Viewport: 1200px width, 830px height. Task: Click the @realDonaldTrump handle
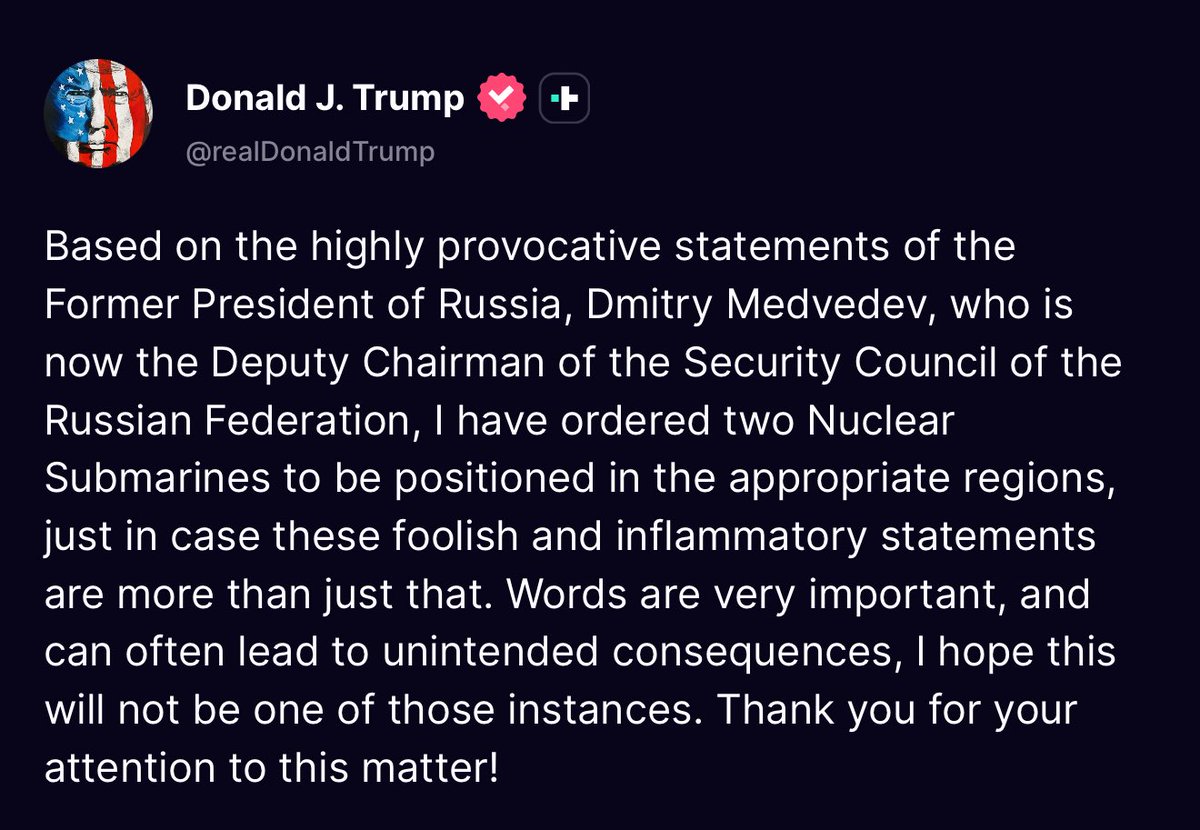pyautogui.click(x=310, y=152)
